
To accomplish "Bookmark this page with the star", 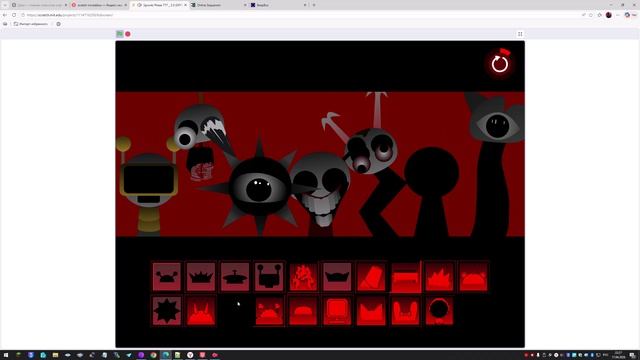I will [x=591, y=15].
